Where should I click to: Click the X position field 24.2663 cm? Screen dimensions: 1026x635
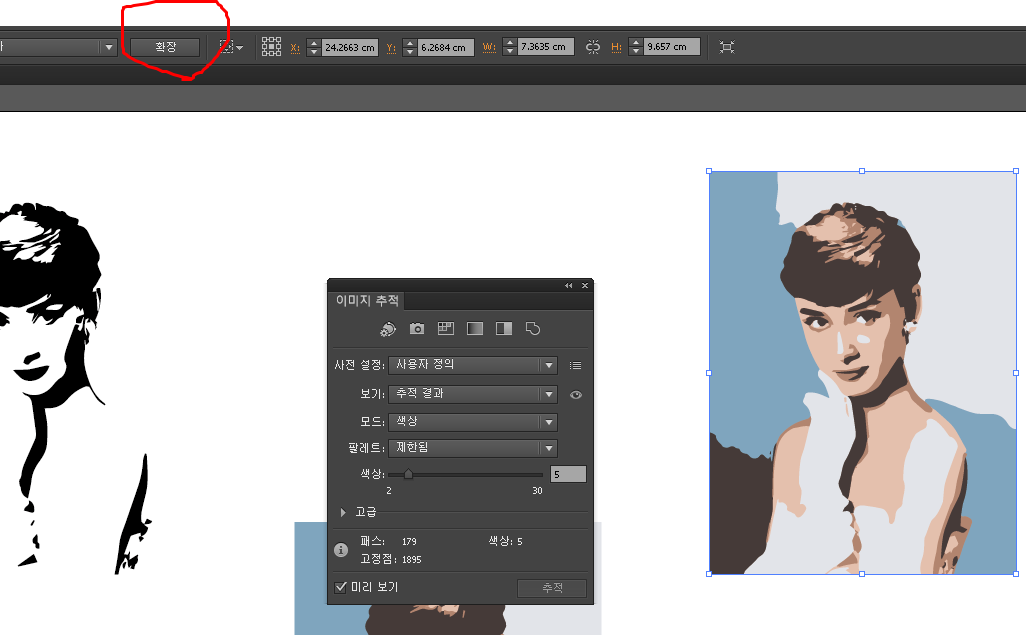350,47
